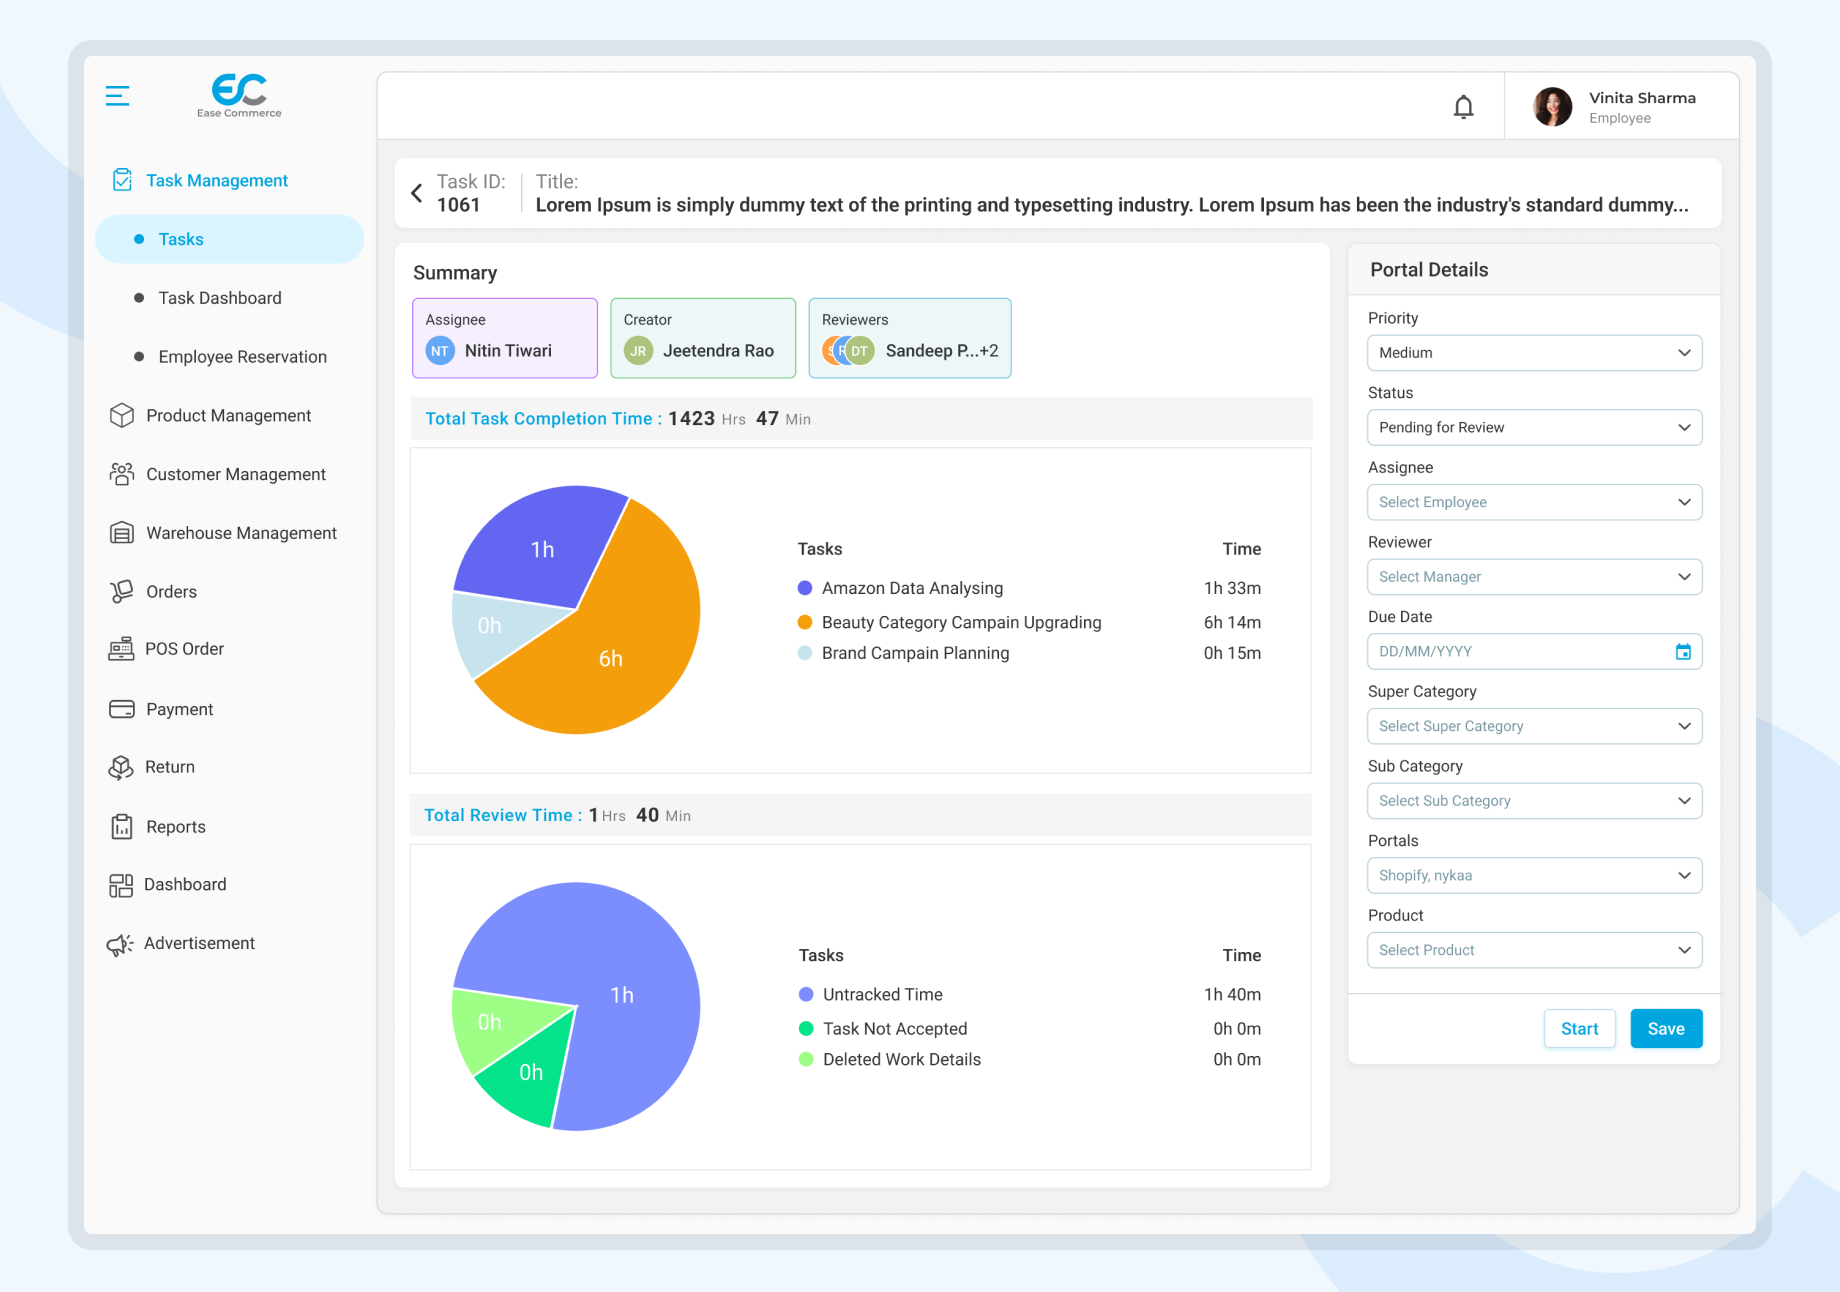
Task: Open the Select Manager reviewer dropdown
Action: click(x=1534, y=577)
